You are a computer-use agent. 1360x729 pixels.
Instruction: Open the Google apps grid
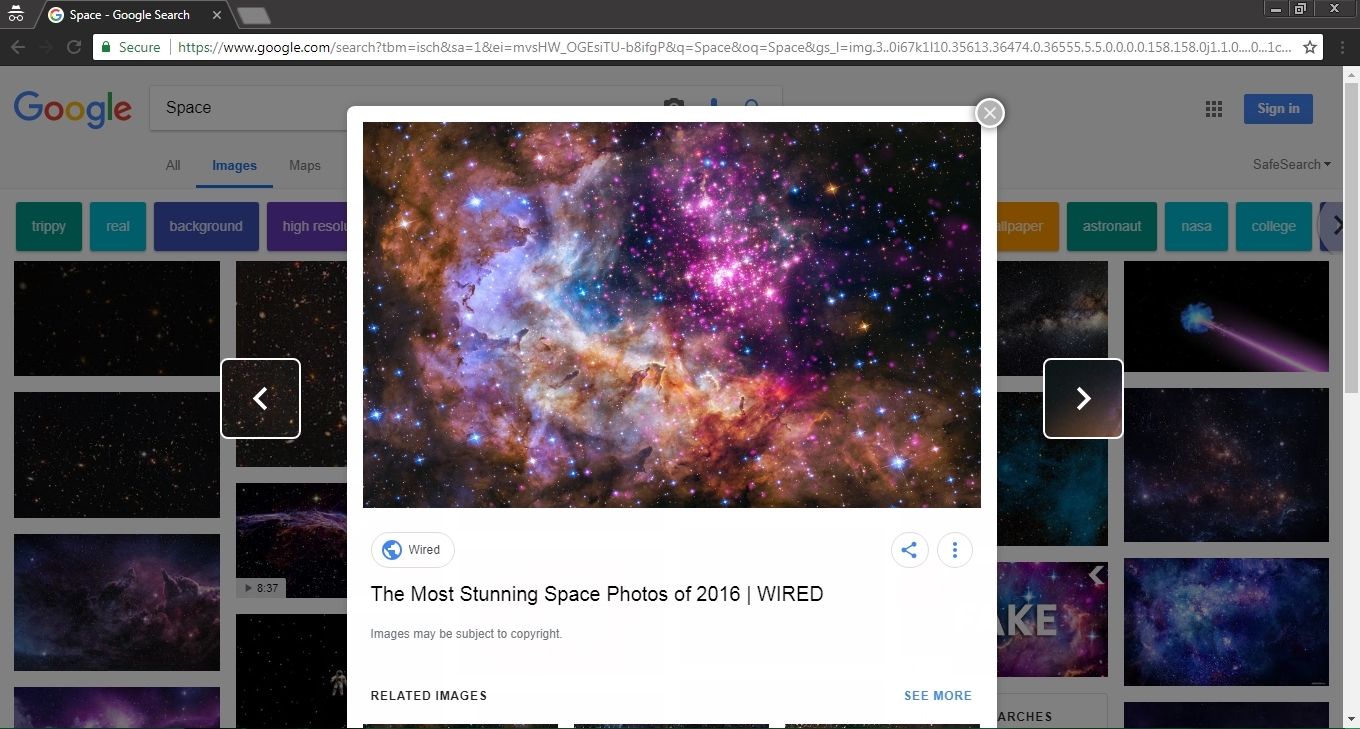pyautogui.click(x=1214, y=108)
